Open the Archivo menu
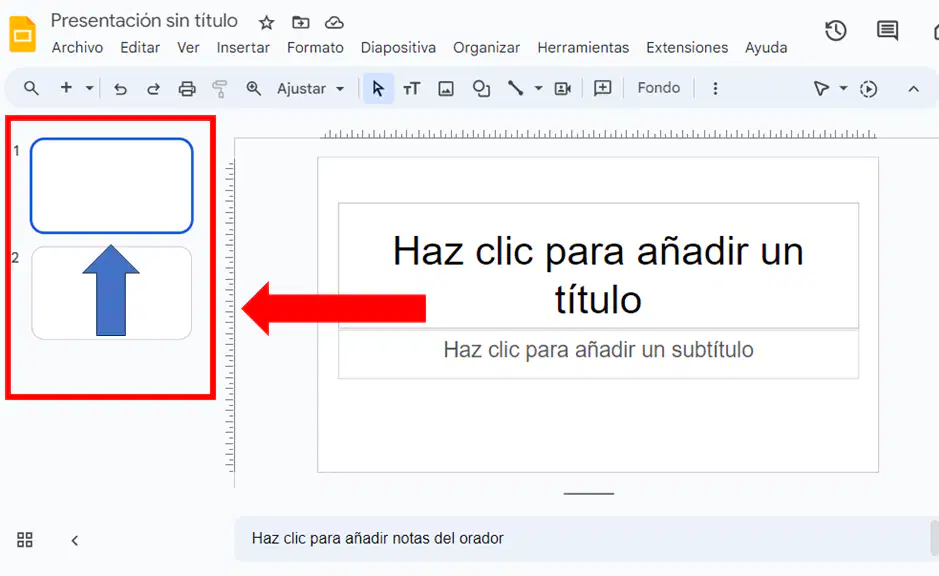The image size is (939, 576). 77,47
